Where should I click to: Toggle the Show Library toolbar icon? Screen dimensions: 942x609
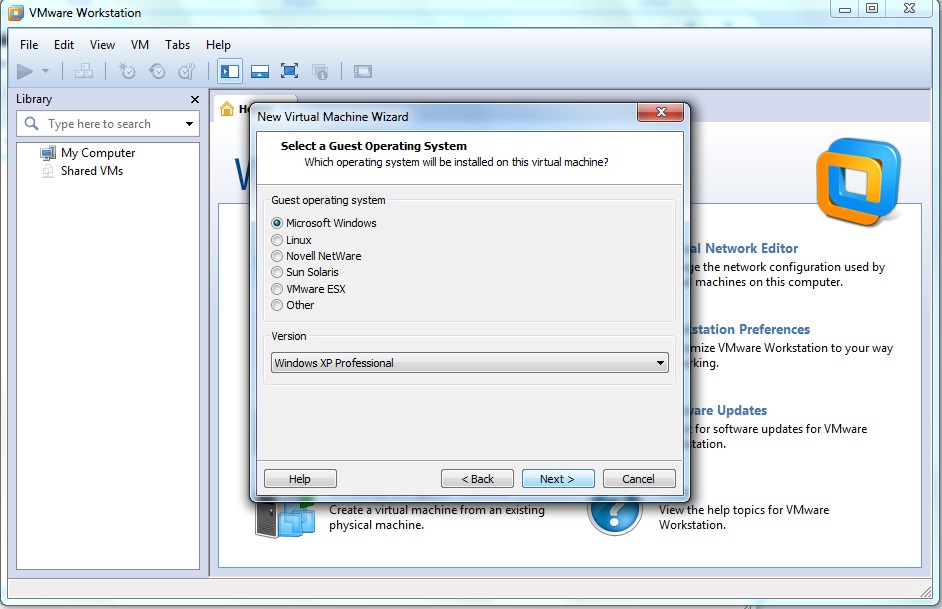[229, 71]
